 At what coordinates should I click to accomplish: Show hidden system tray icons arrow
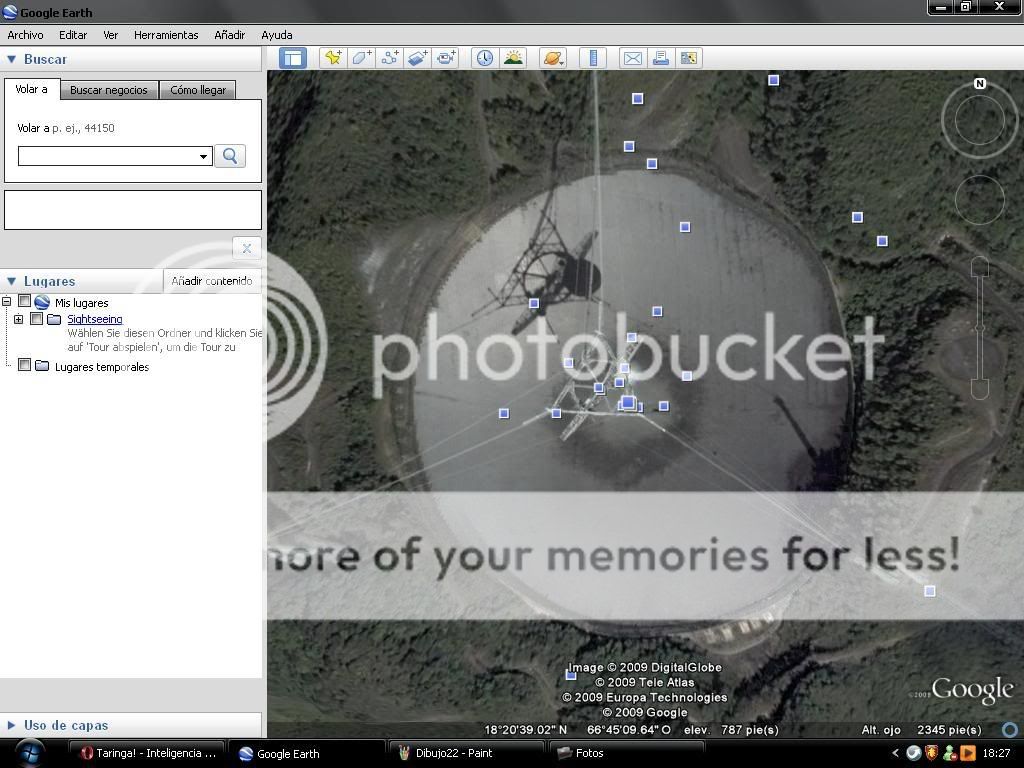895,754
